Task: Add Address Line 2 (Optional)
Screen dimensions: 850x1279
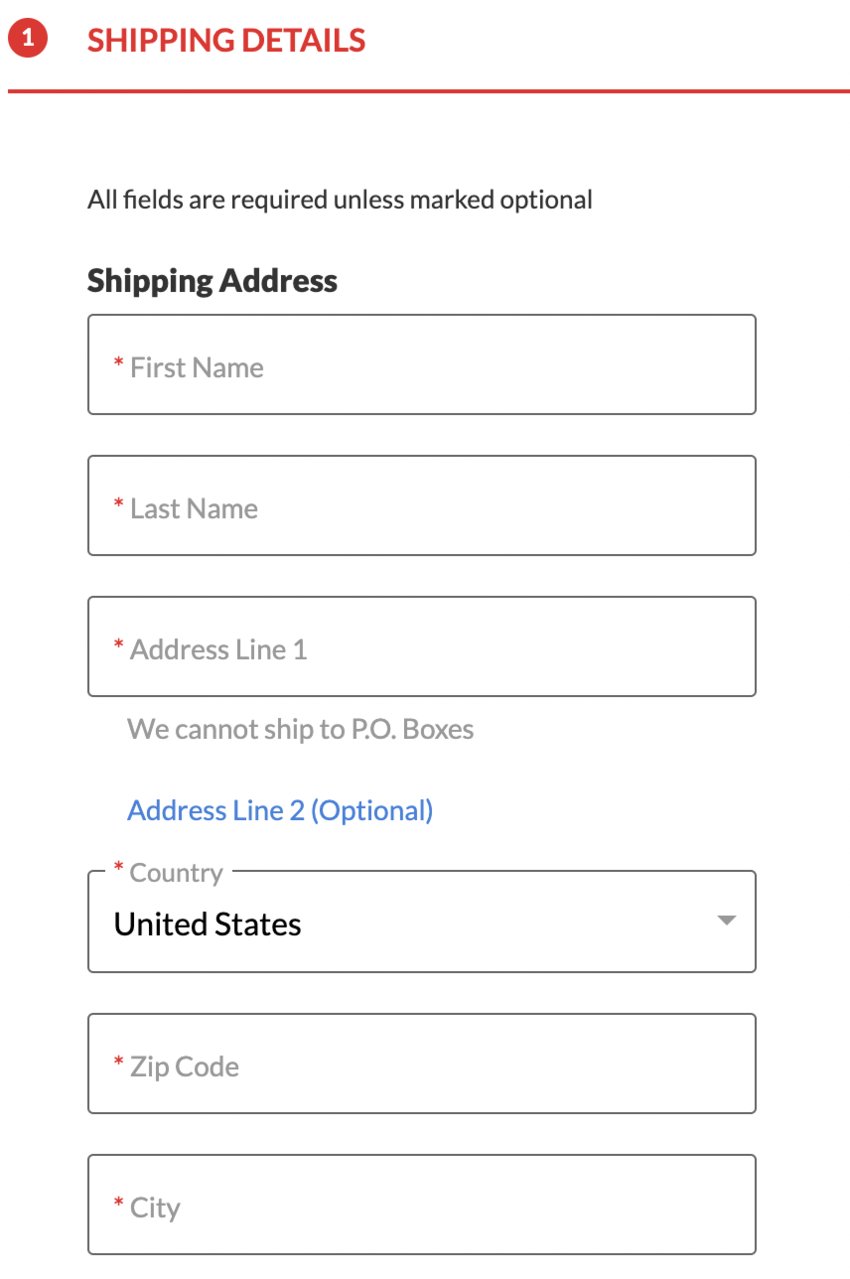Action: 280,810
